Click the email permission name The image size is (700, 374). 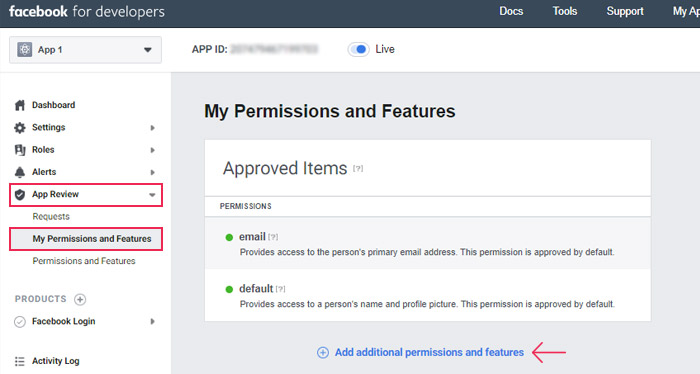click(252, 237)
